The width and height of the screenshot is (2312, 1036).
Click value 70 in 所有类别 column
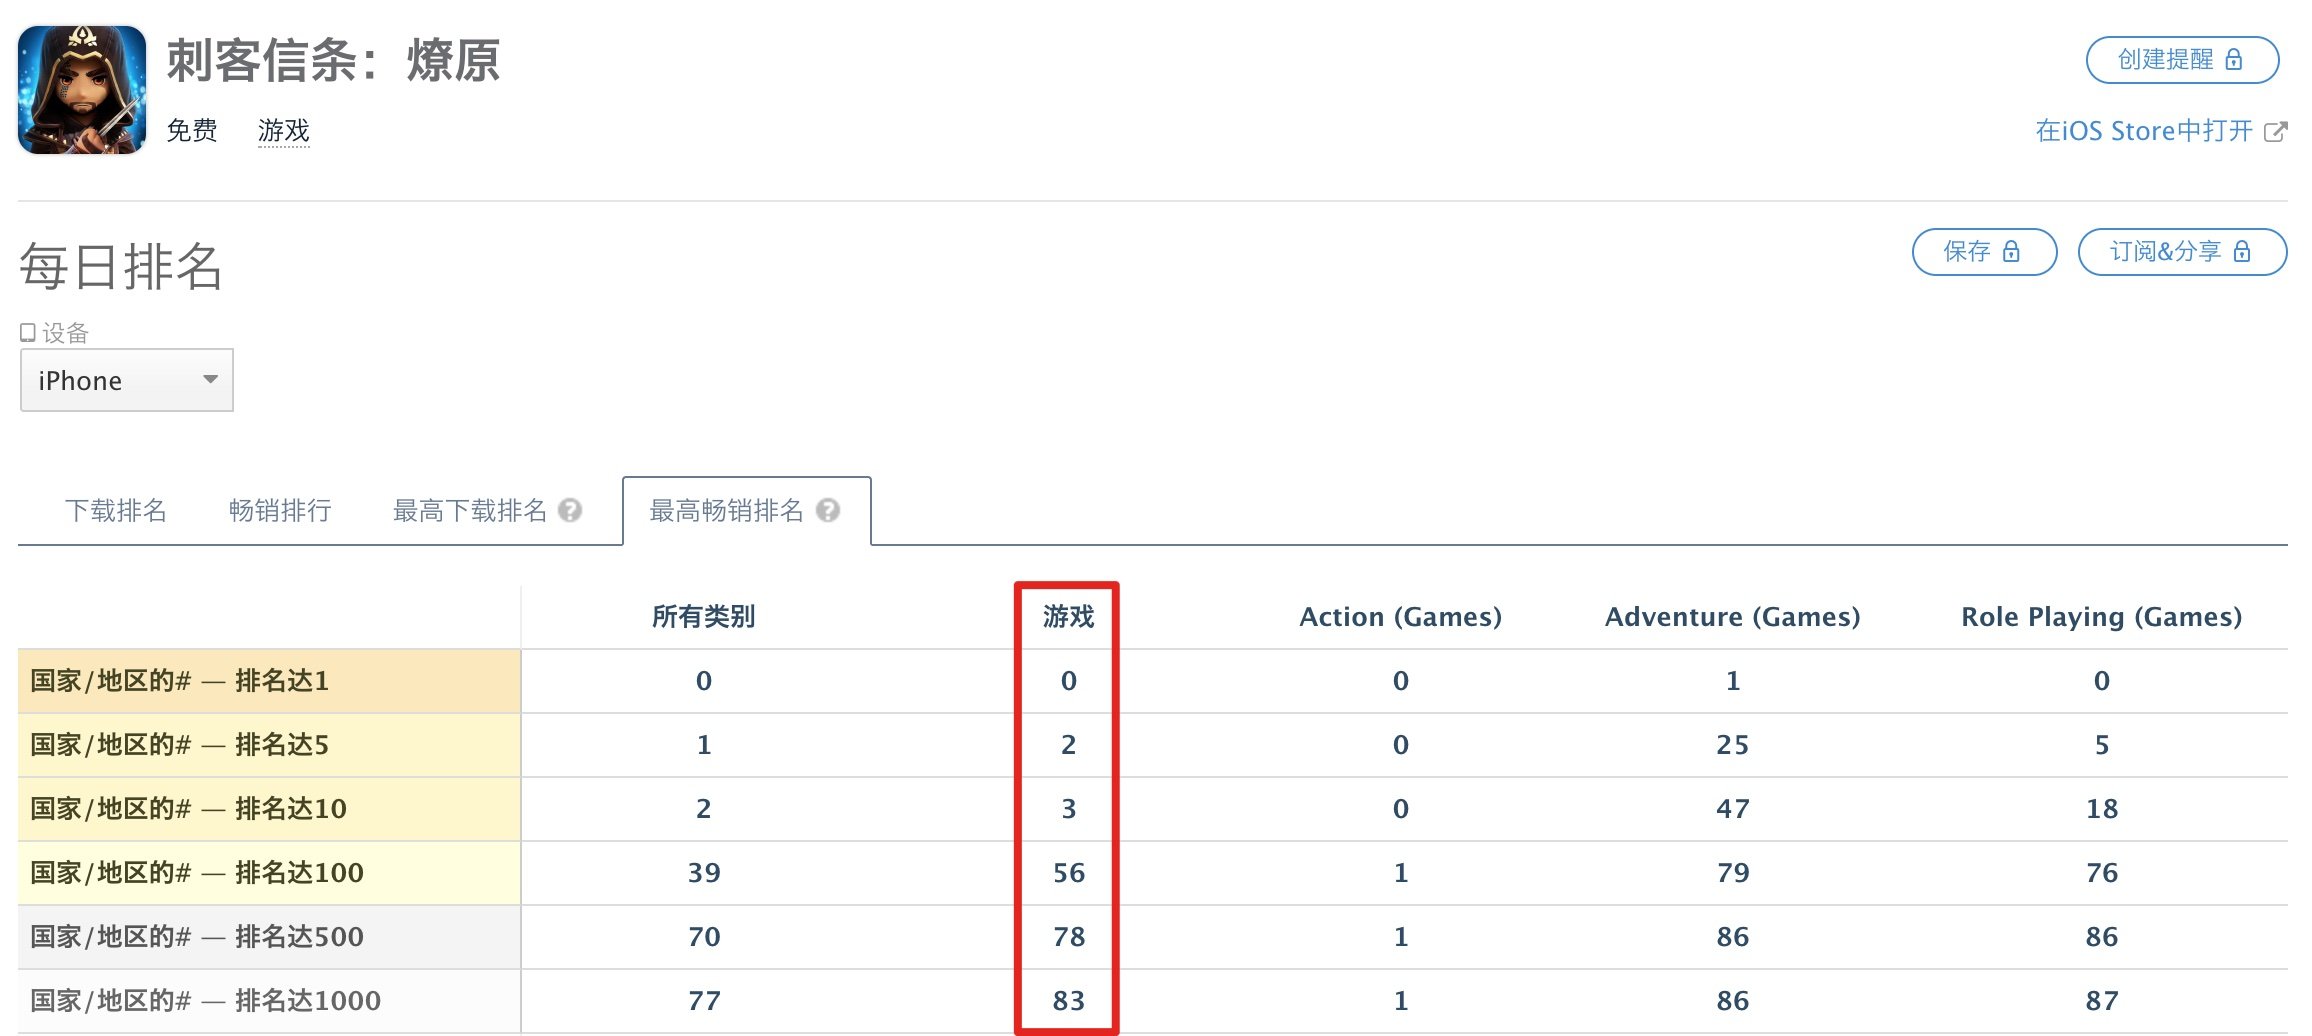tap(704, 937)
